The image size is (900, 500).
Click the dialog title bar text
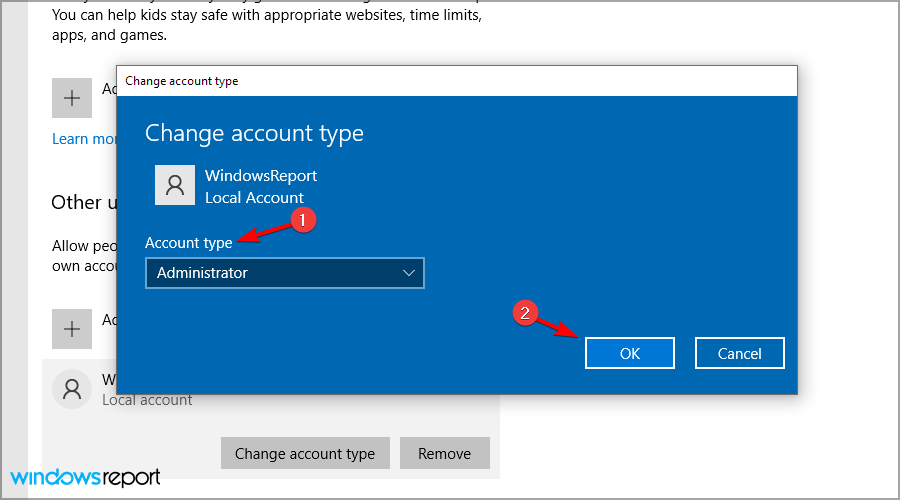coord(181,81)
